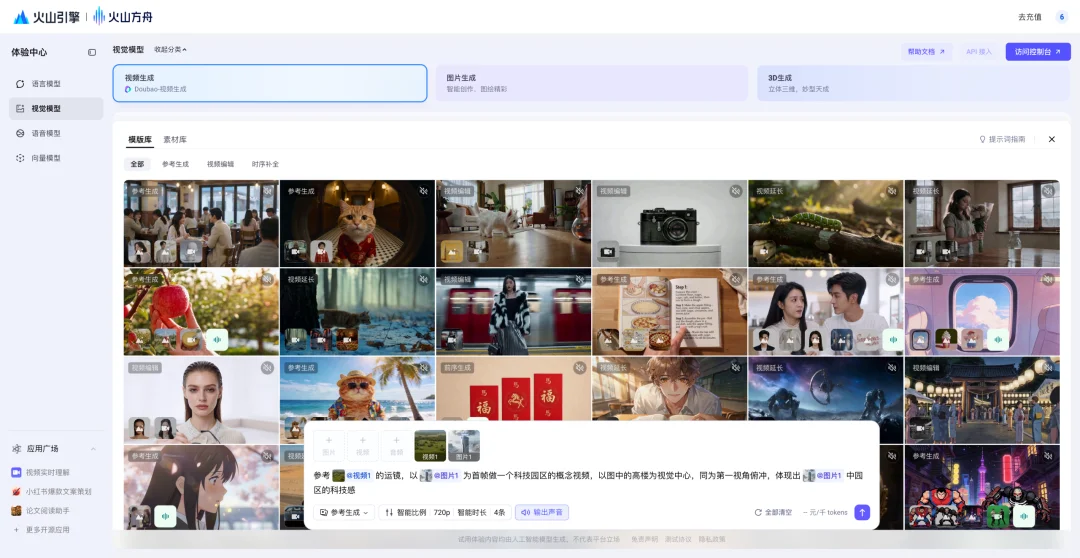Viewport: 1080px width, 558px height.
Task: Open the notification badge showing 6
Action: click(1061, 17)
